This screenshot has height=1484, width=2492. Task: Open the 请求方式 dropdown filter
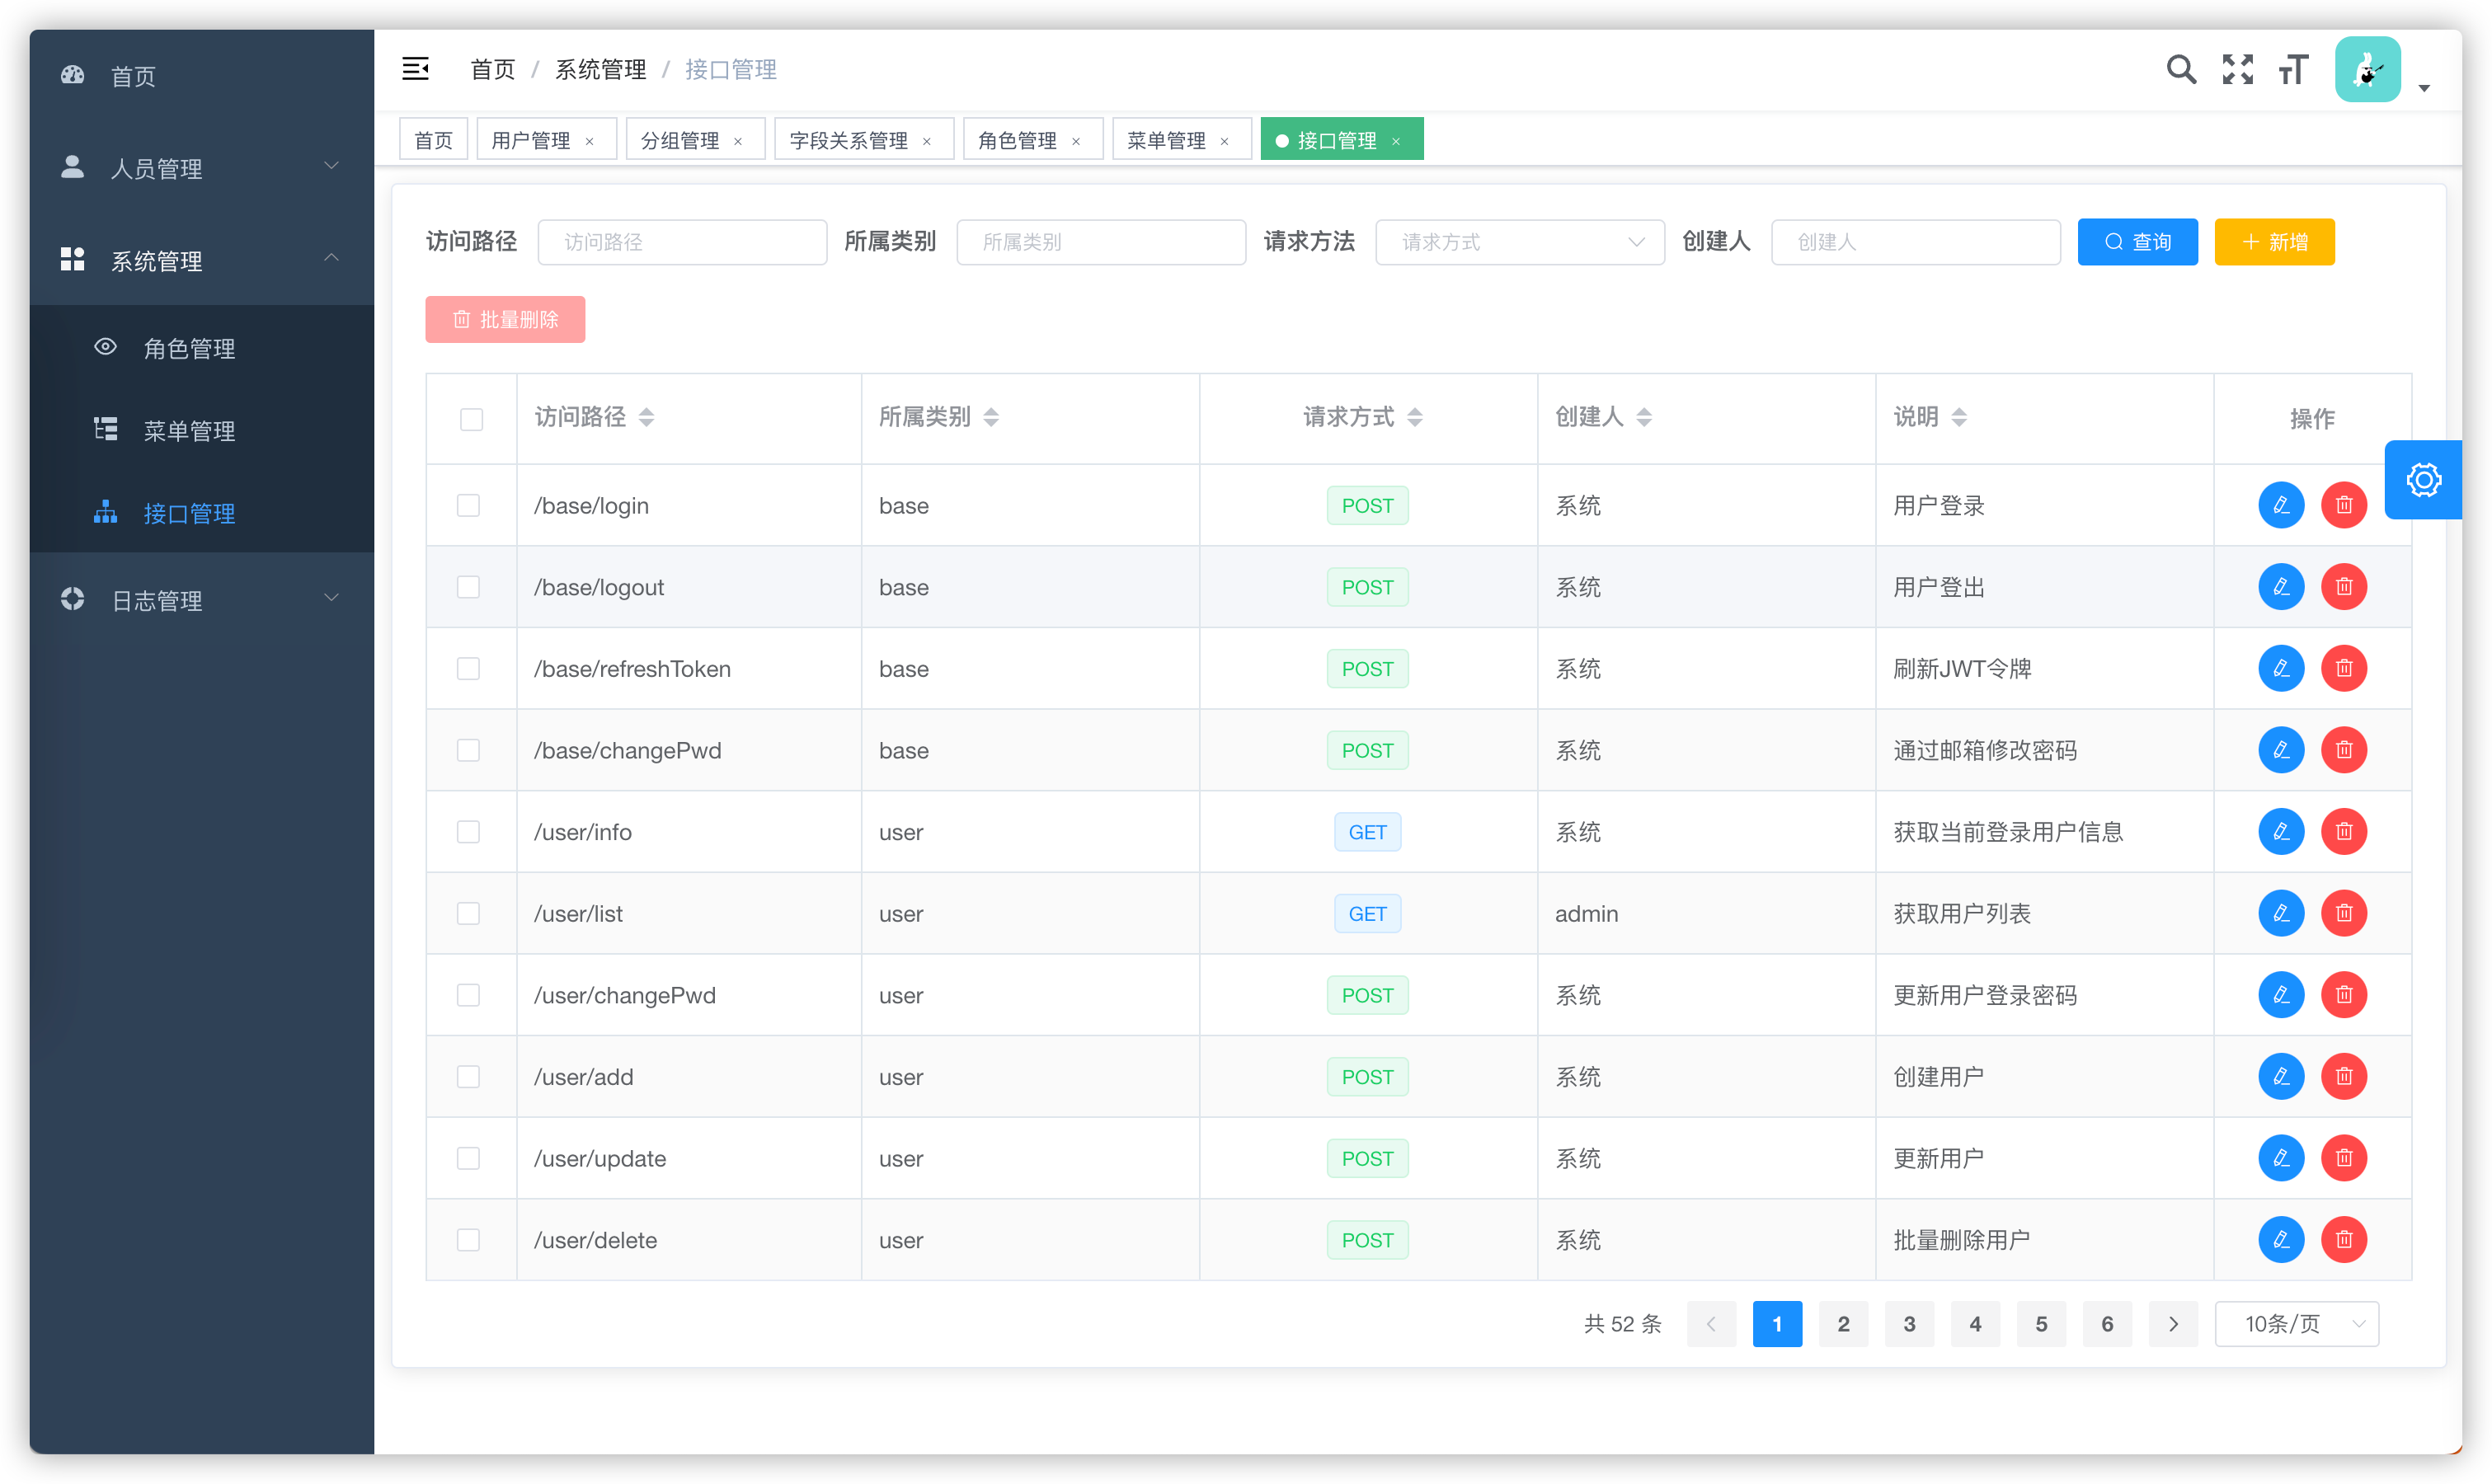1519,242
